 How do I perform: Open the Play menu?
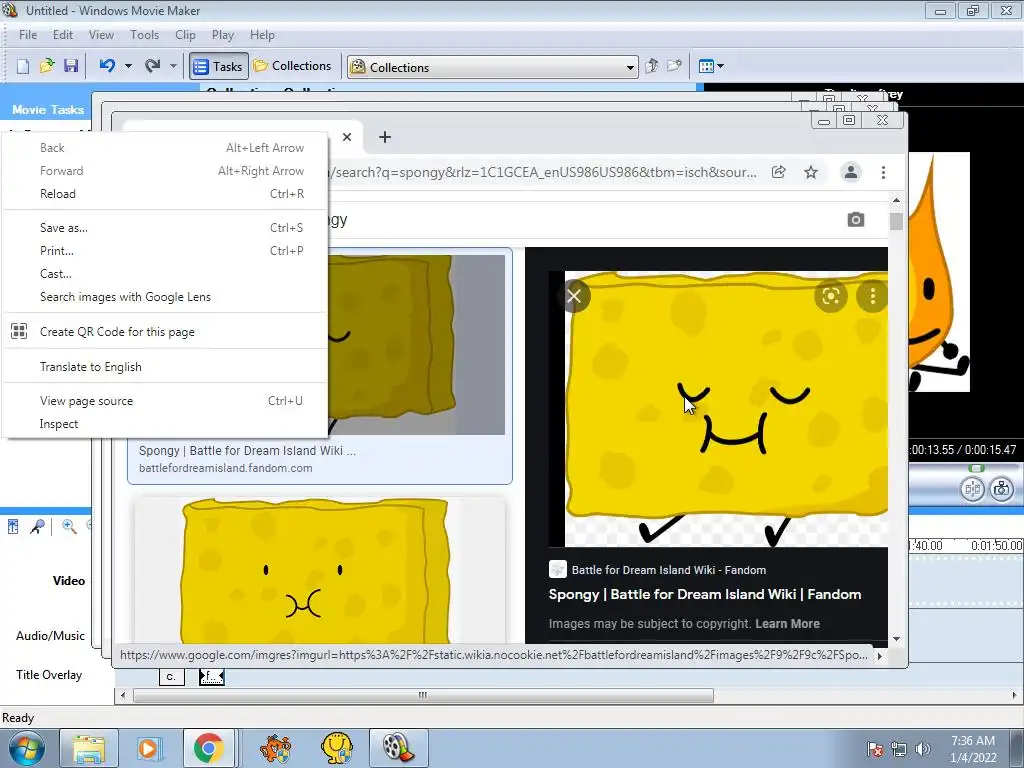pos(223,35)
